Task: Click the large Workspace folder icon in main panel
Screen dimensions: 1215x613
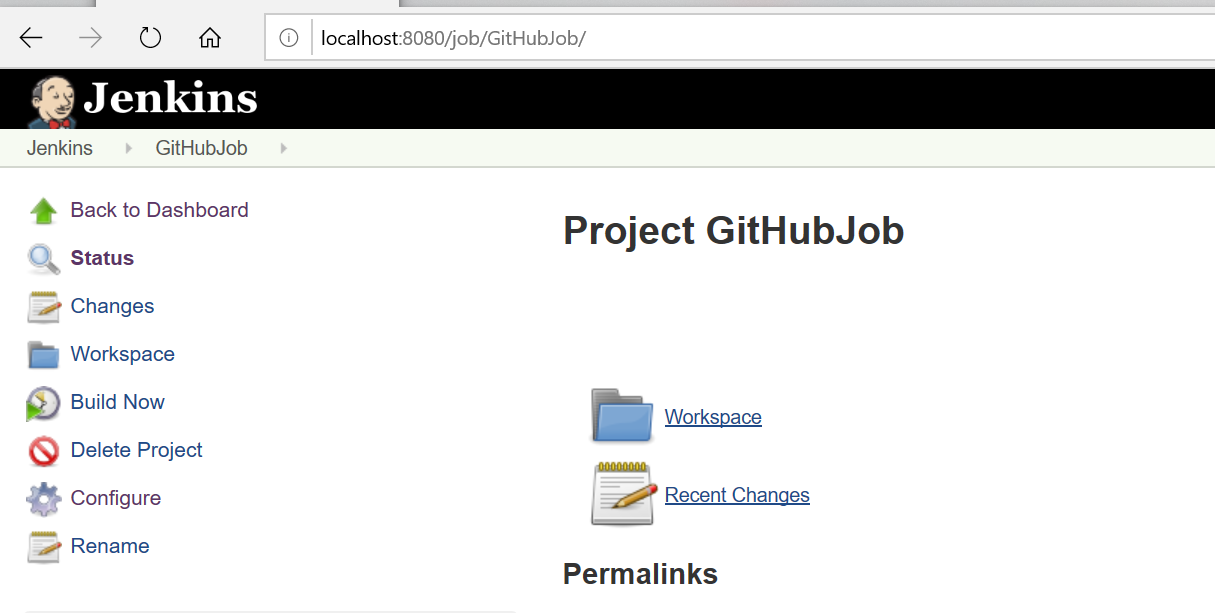Action: point(622,416)
